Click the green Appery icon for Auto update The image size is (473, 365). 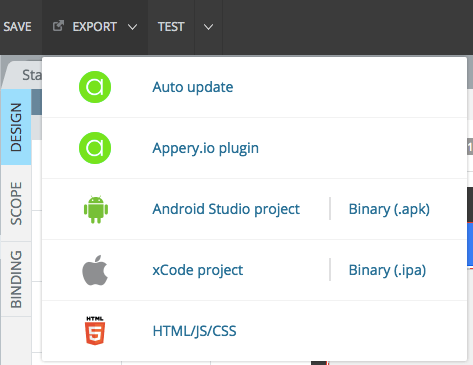pyautogui.click(x=95, y=87)
